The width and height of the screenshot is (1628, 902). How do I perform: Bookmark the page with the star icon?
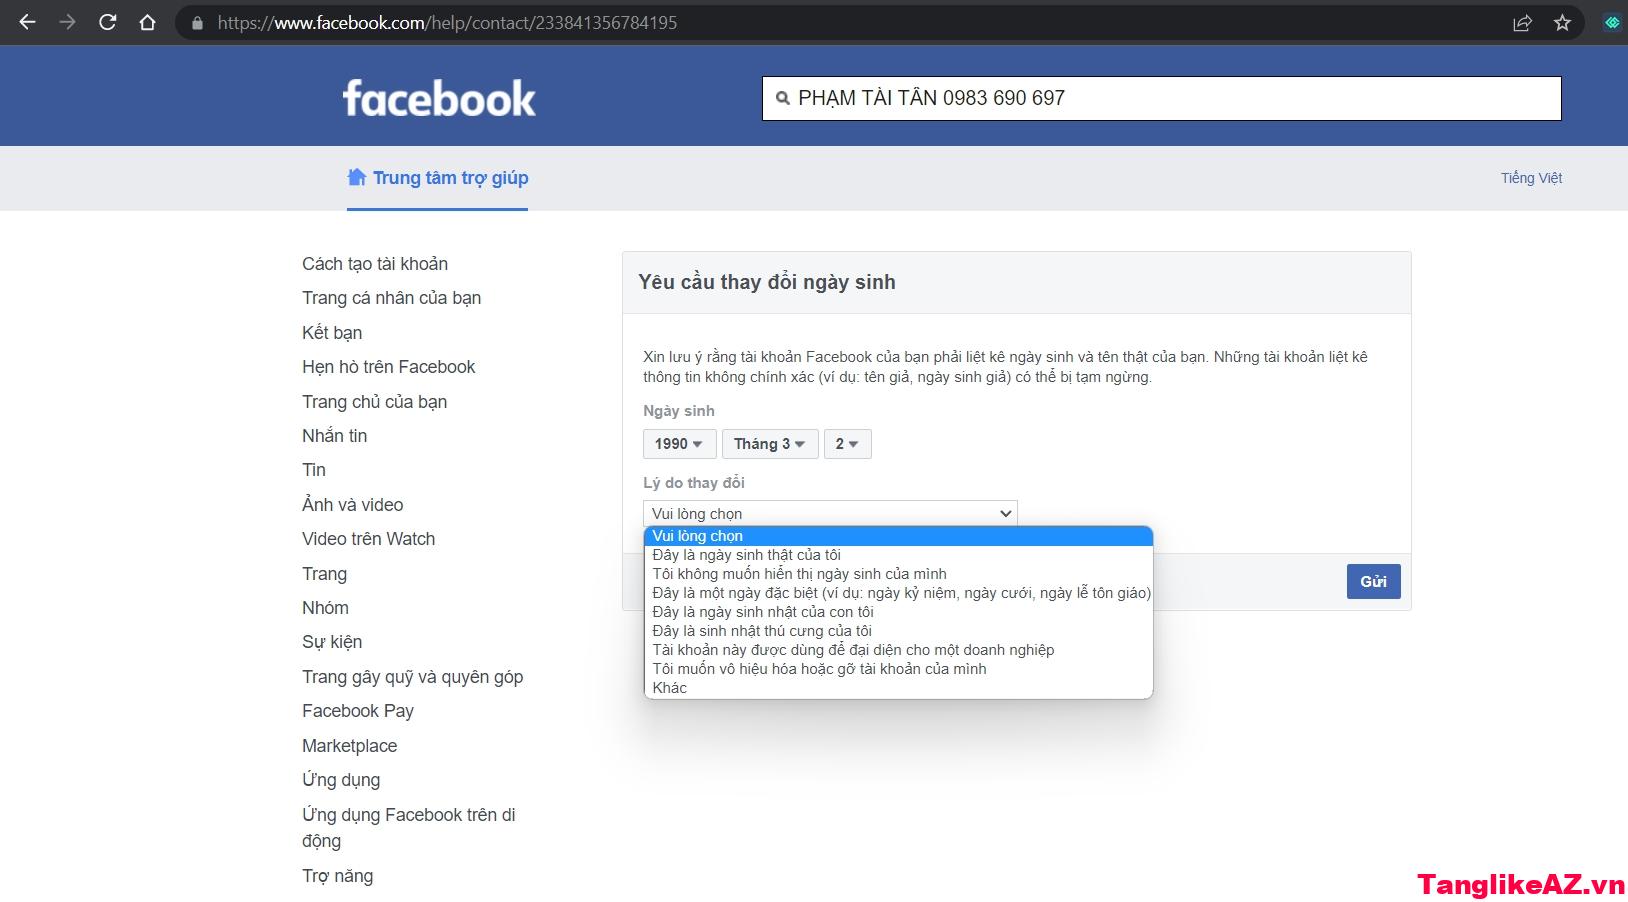click(1561, 21)
